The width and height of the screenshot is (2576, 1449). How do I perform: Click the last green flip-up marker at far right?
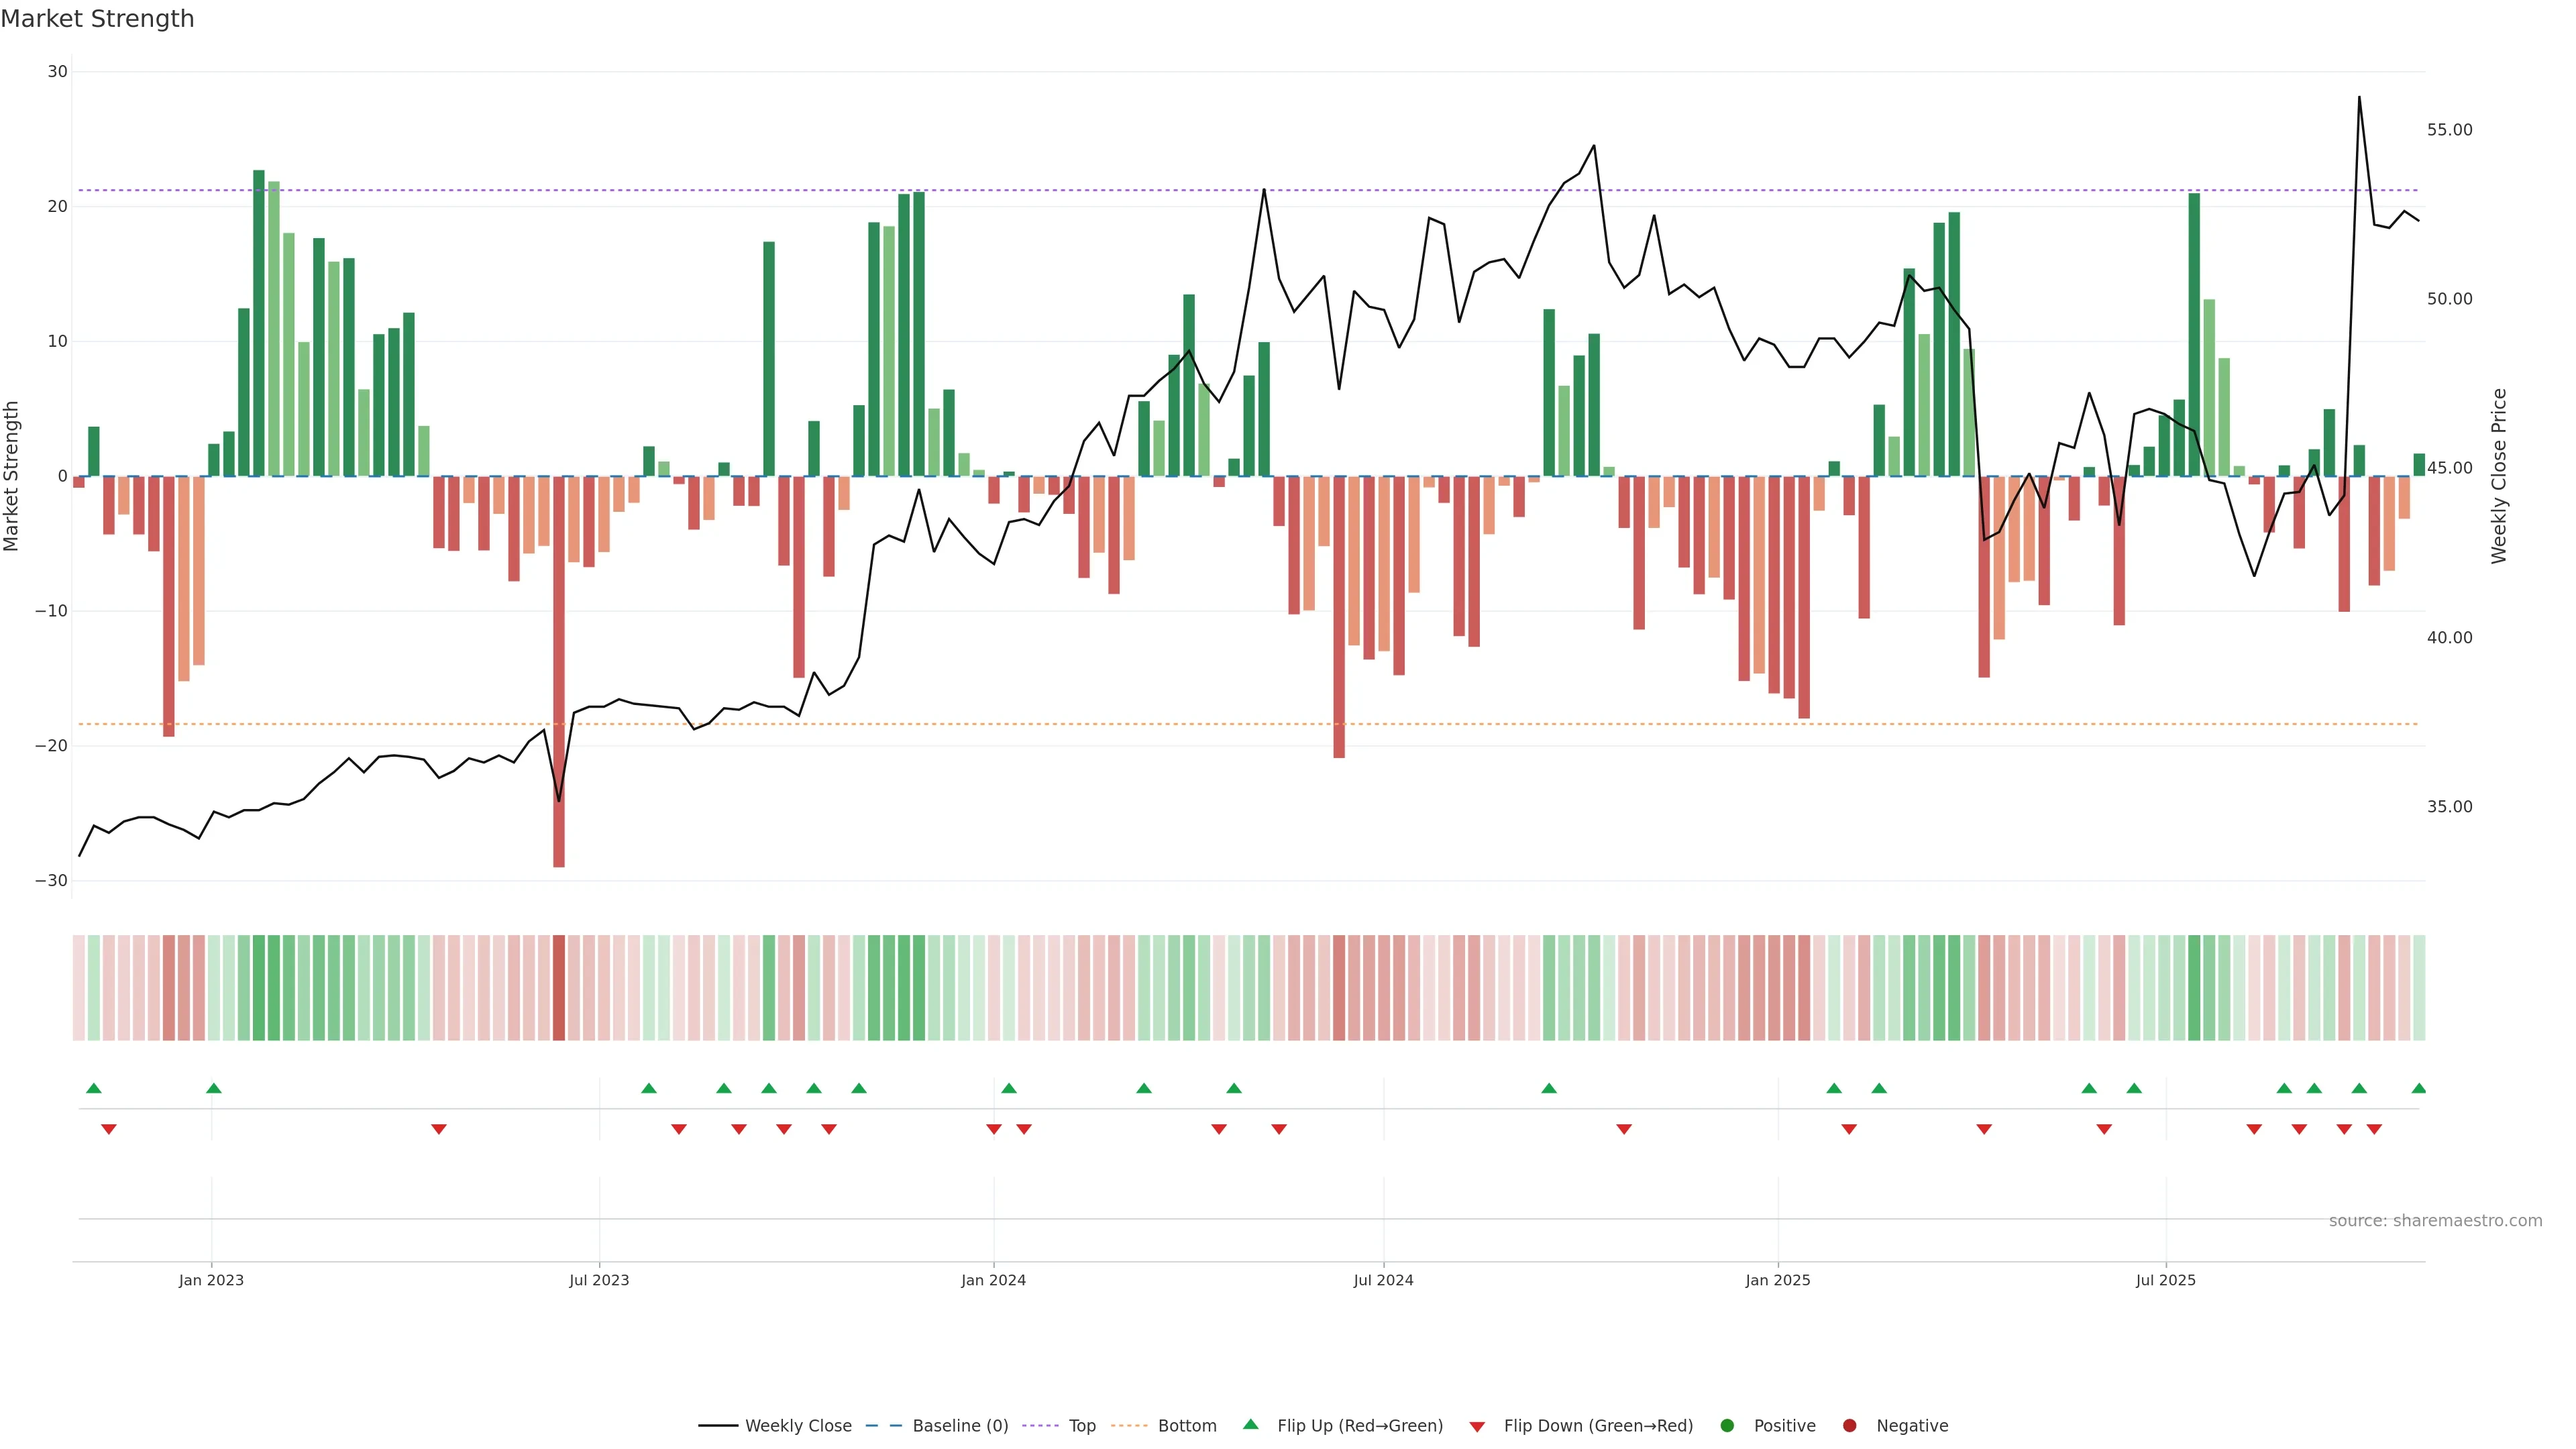pyautogui.click(x=2418, y=1088)
